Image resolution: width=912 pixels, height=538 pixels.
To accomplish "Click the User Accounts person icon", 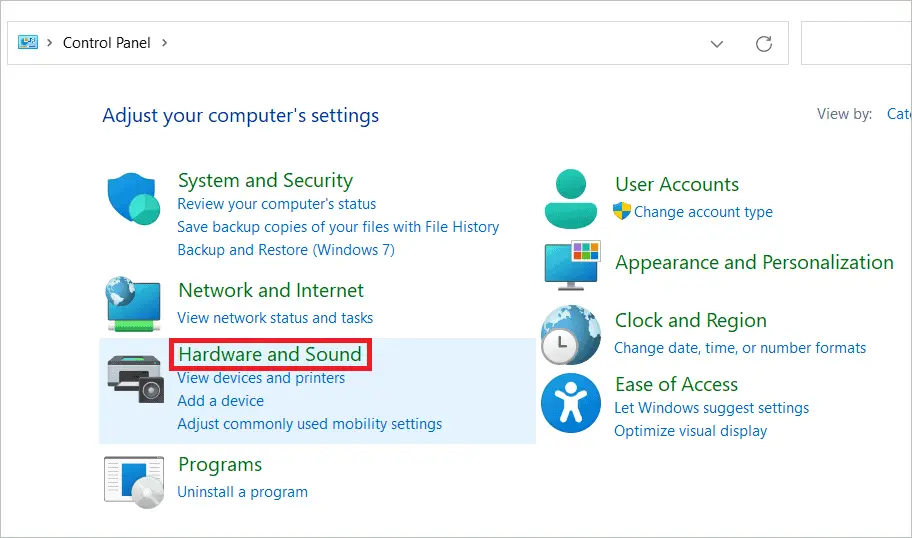I will [571, 198].
